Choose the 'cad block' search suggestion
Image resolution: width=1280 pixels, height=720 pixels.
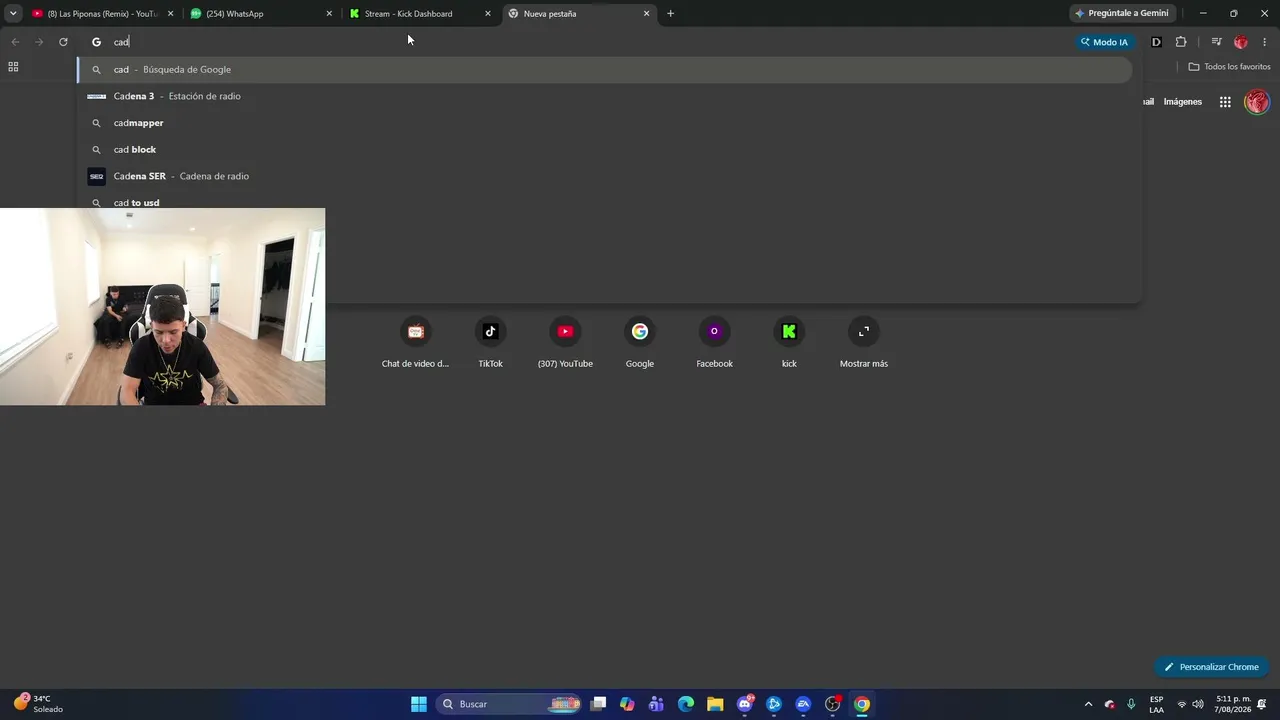[604, 150]
